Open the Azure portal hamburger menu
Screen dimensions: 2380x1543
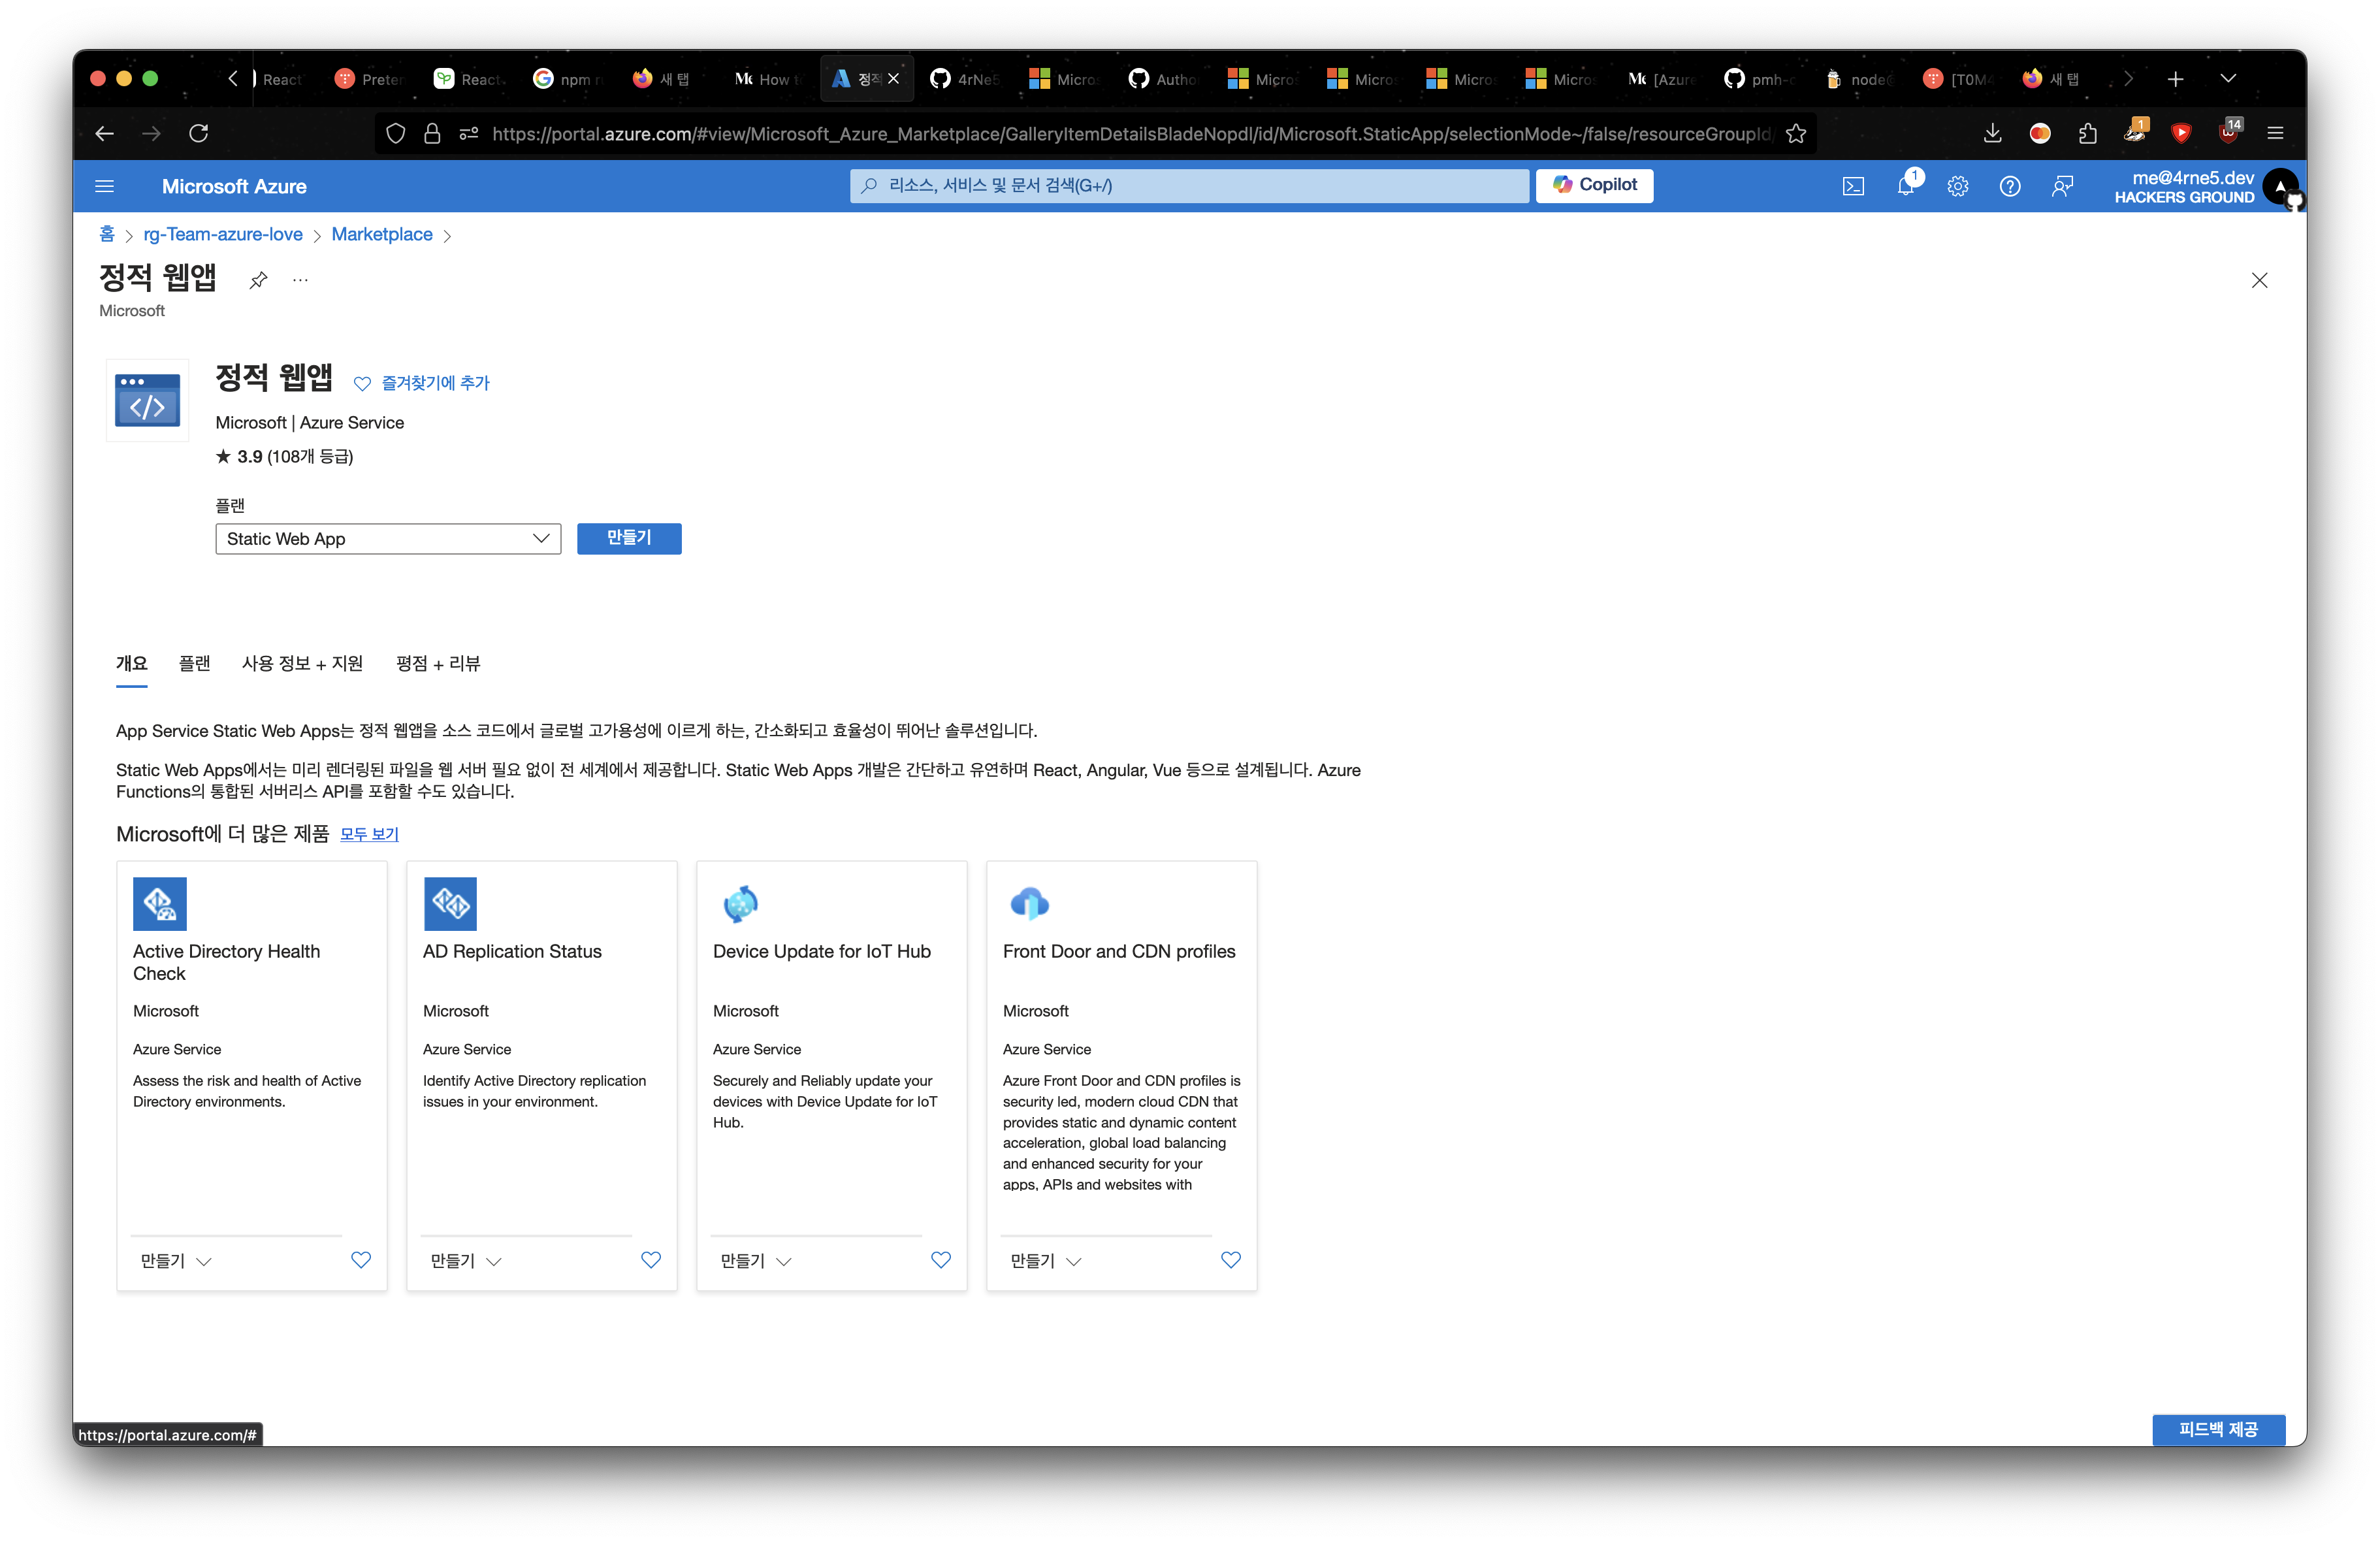(x=104, y=186)
